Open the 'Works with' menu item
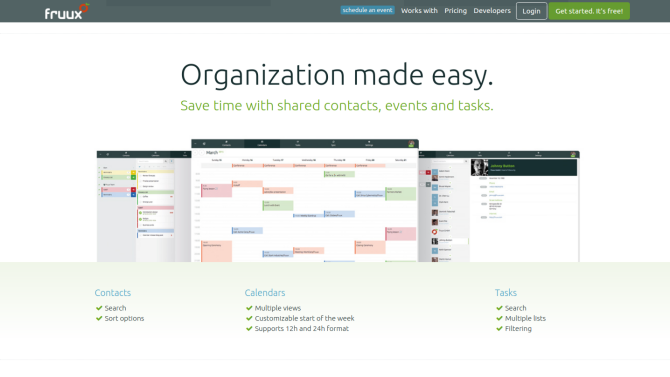Screen dimensions: 670x377 coord(419,11)
